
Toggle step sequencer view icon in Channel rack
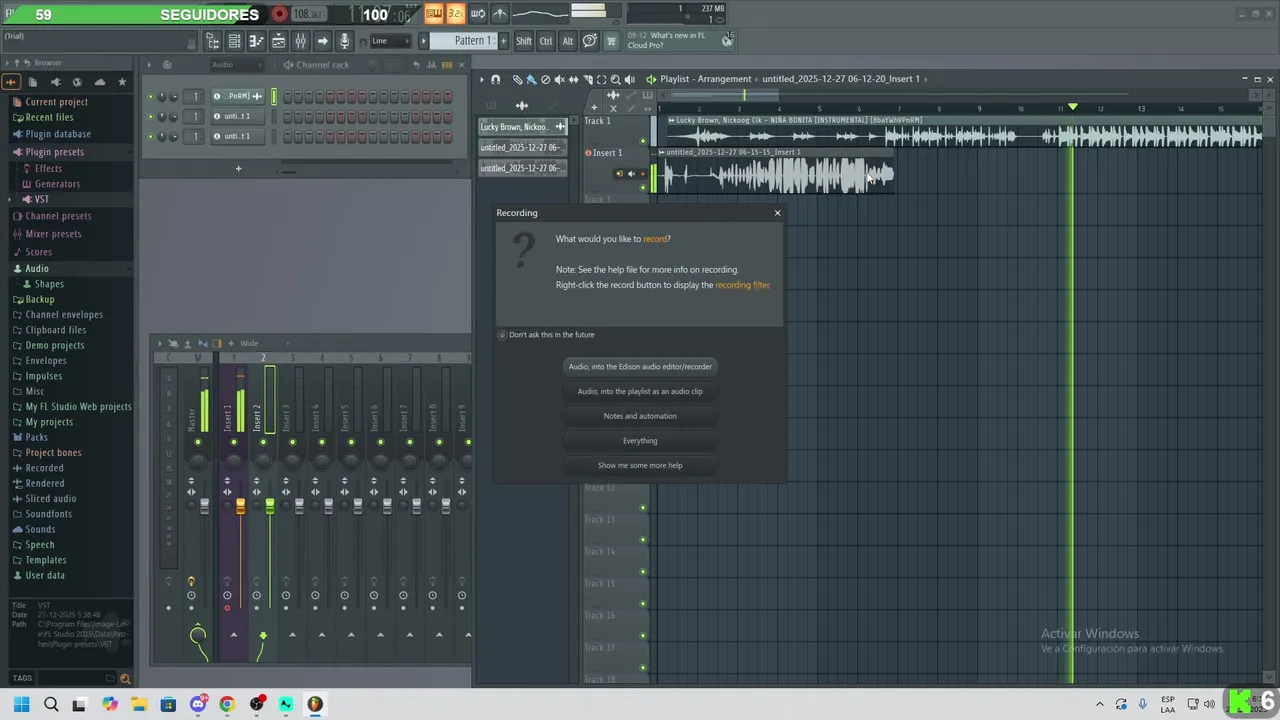(447, 65)
